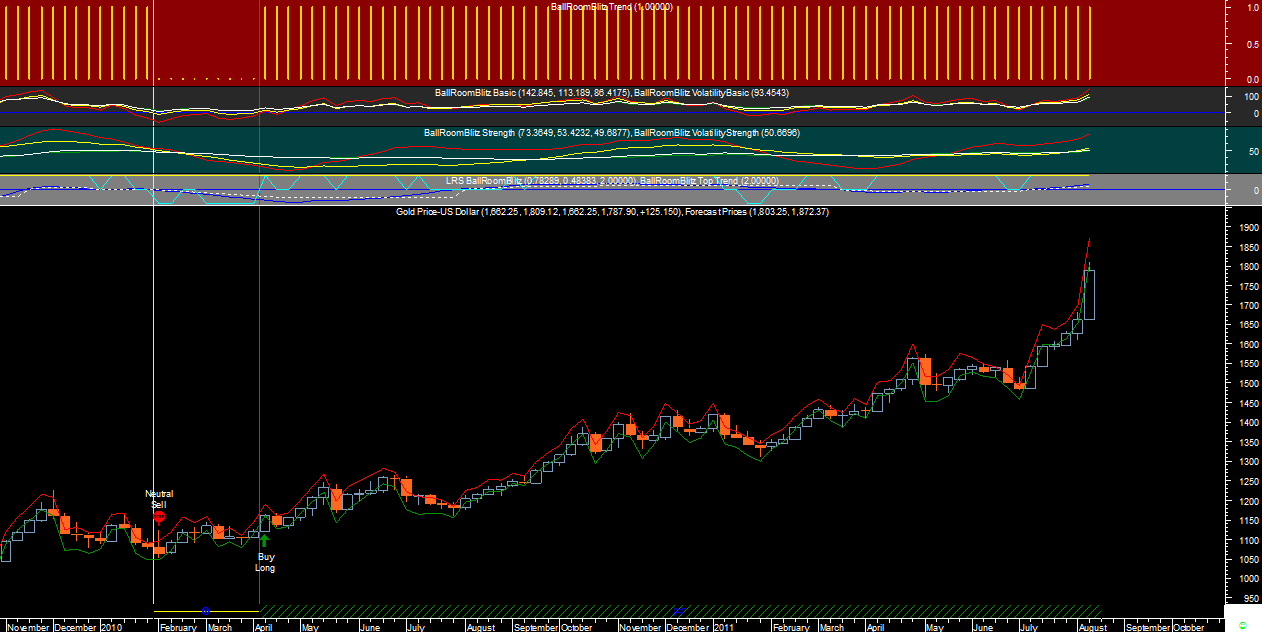Select the blue circle marker under March 2010
Viewport: 1262px width, 632px height.
point(206,611)
